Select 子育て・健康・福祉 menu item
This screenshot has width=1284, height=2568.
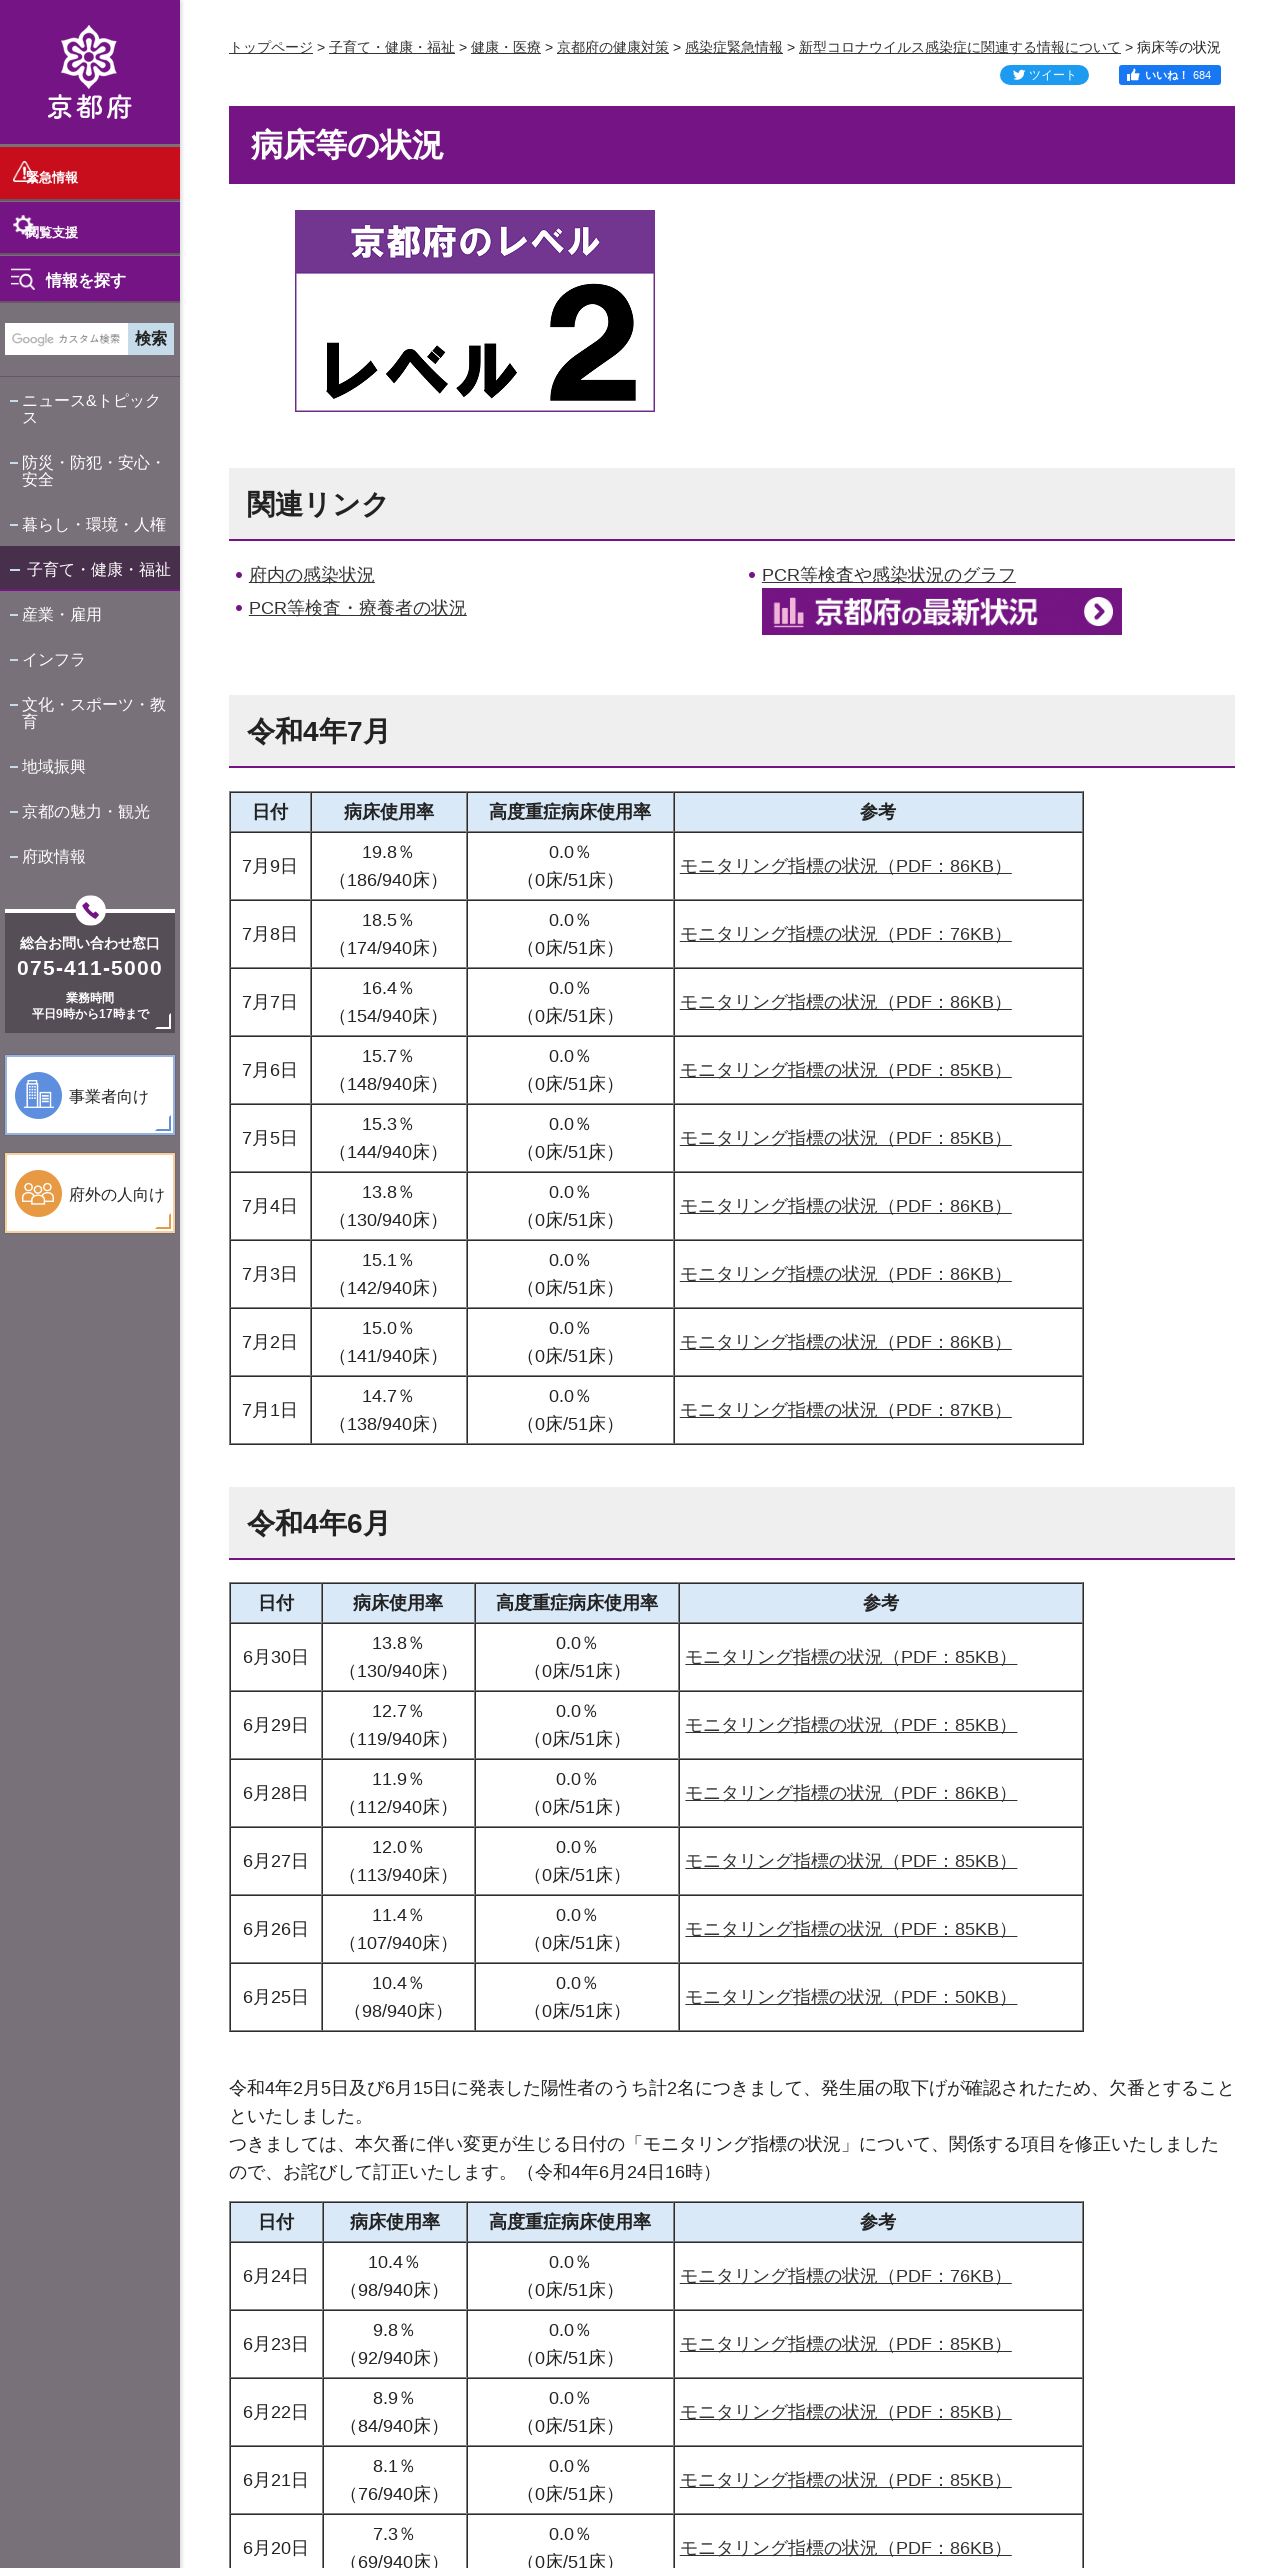pyautogui.click(x=90, y=569)
